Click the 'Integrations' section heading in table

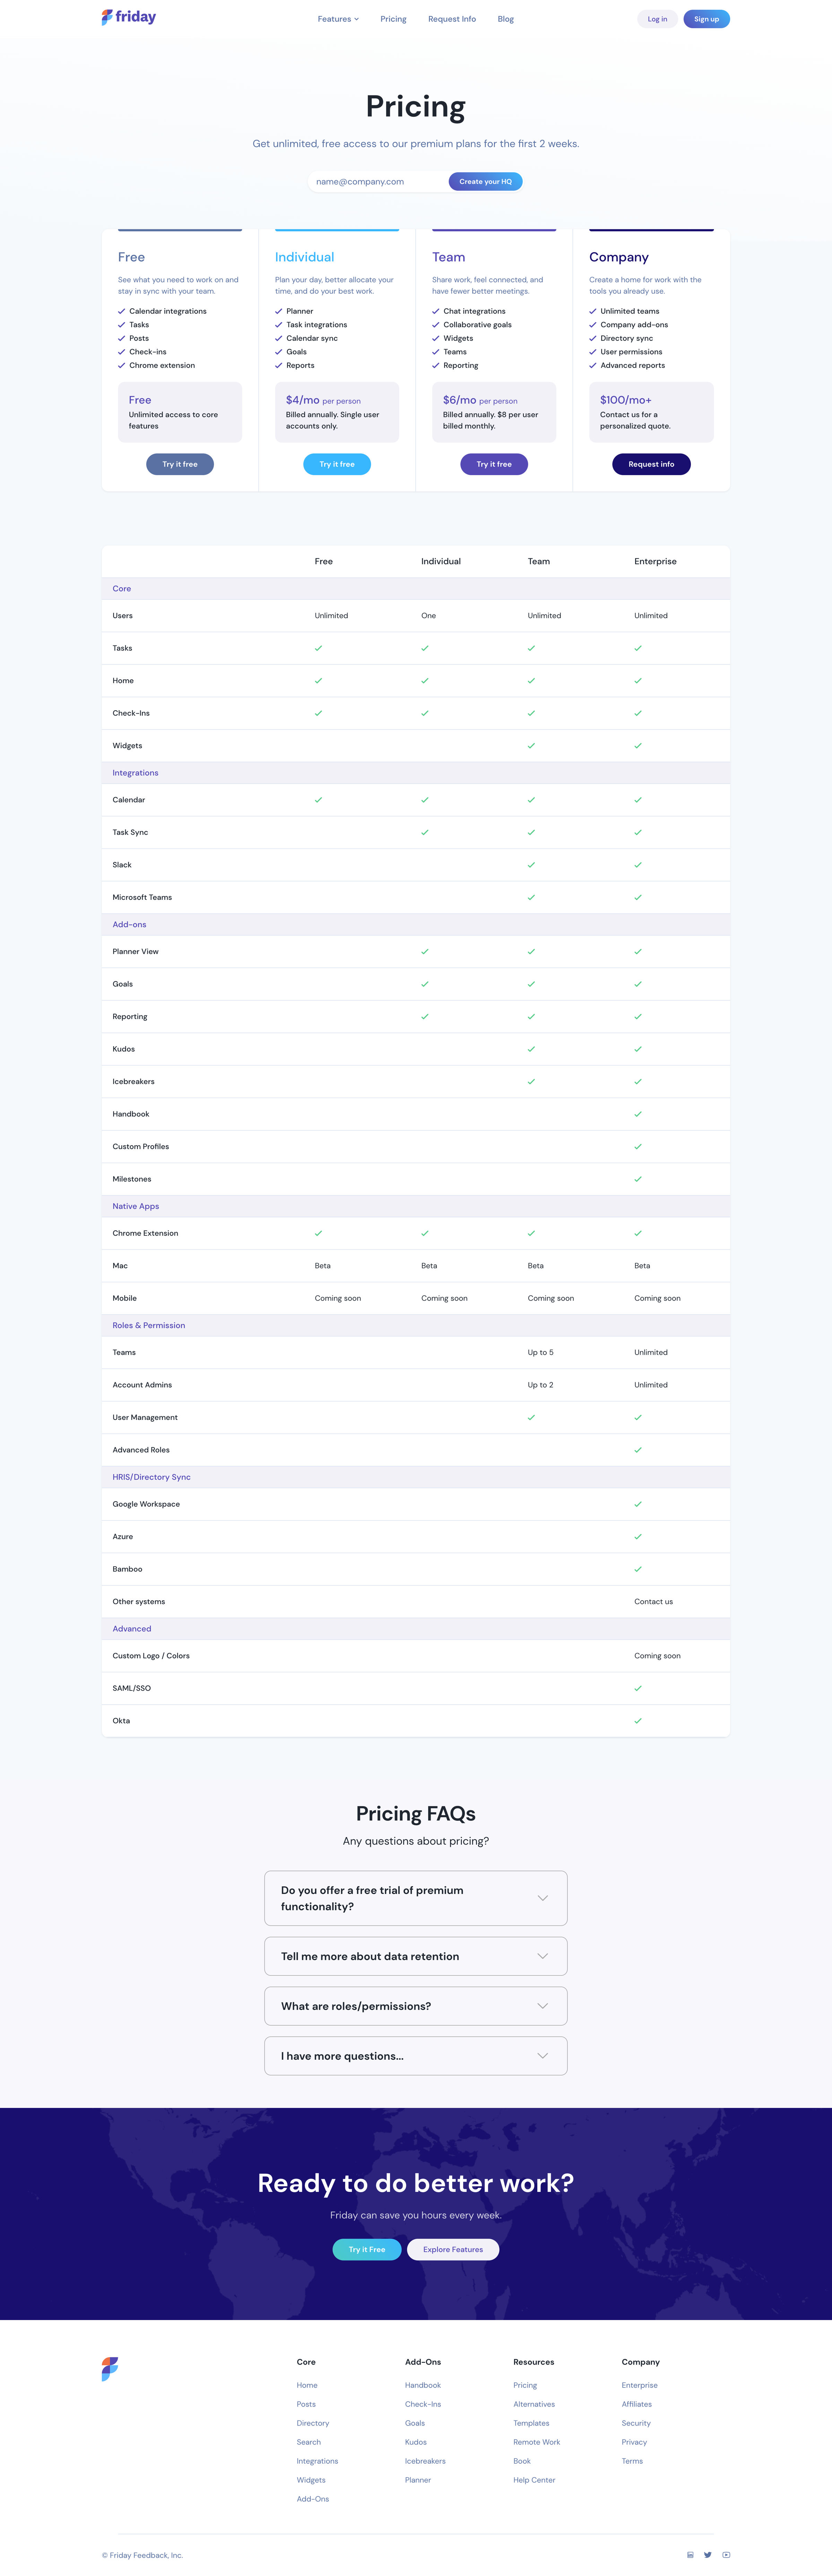coord(135,773)
